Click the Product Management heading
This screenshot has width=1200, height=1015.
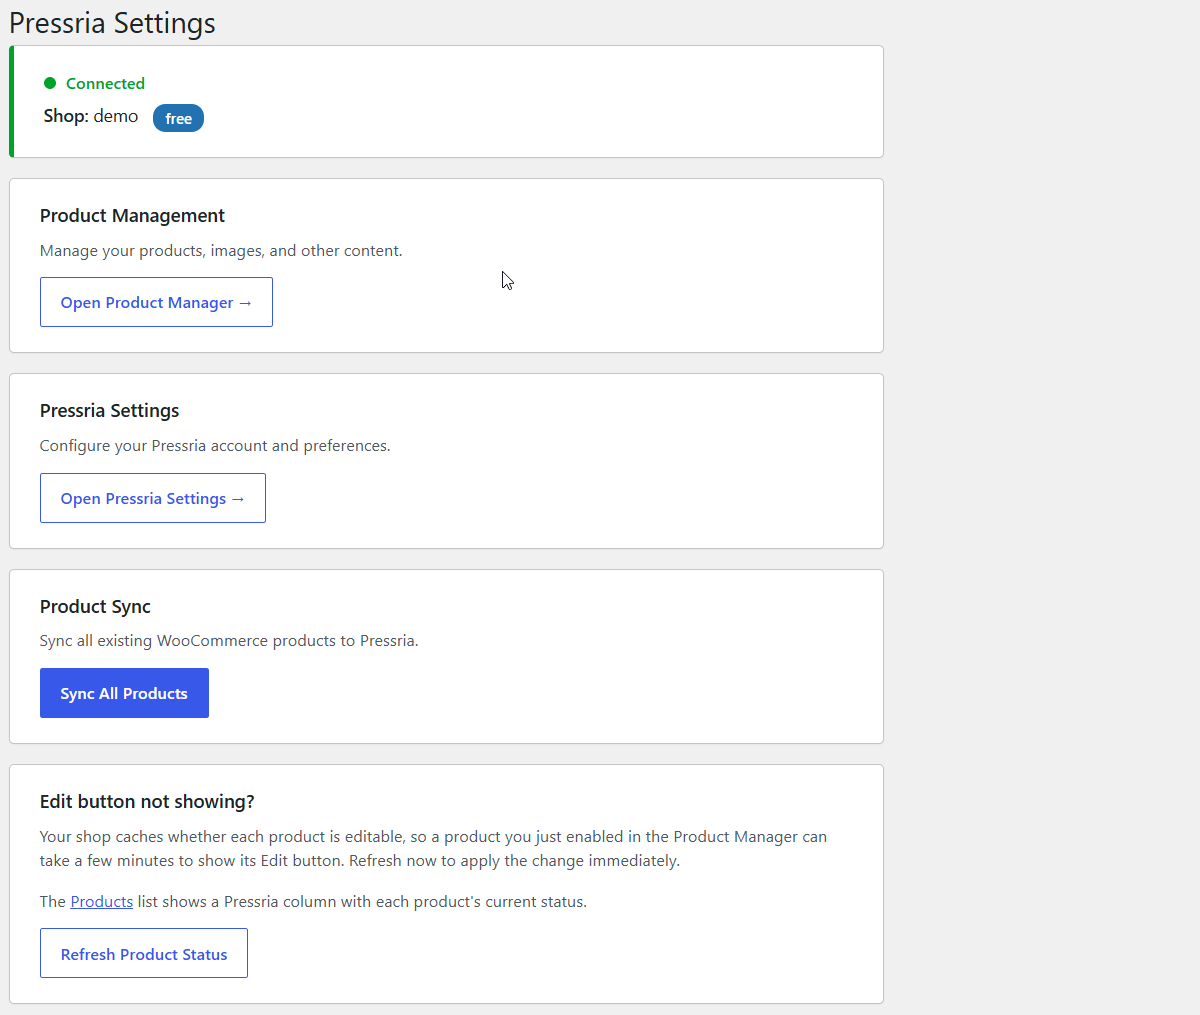click(x=132, y=215)
